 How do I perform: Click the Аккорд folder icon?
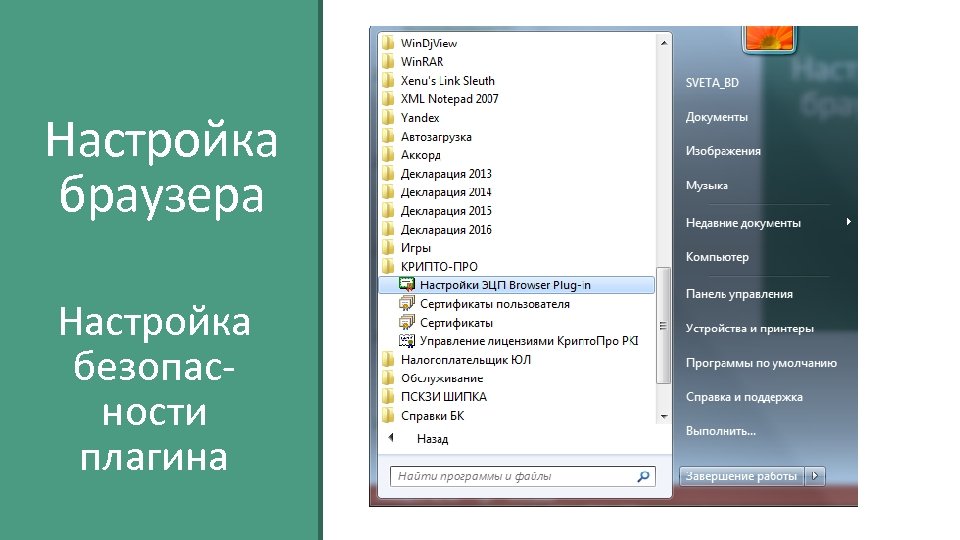(388, 155)
